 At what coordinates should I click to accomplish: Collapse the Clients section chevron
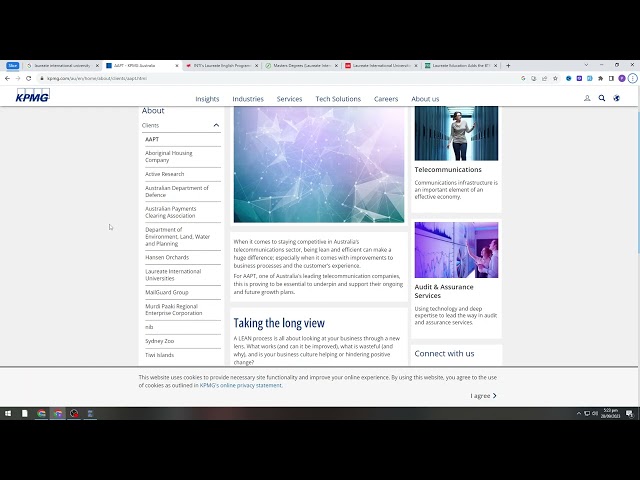tap(216, 125)
